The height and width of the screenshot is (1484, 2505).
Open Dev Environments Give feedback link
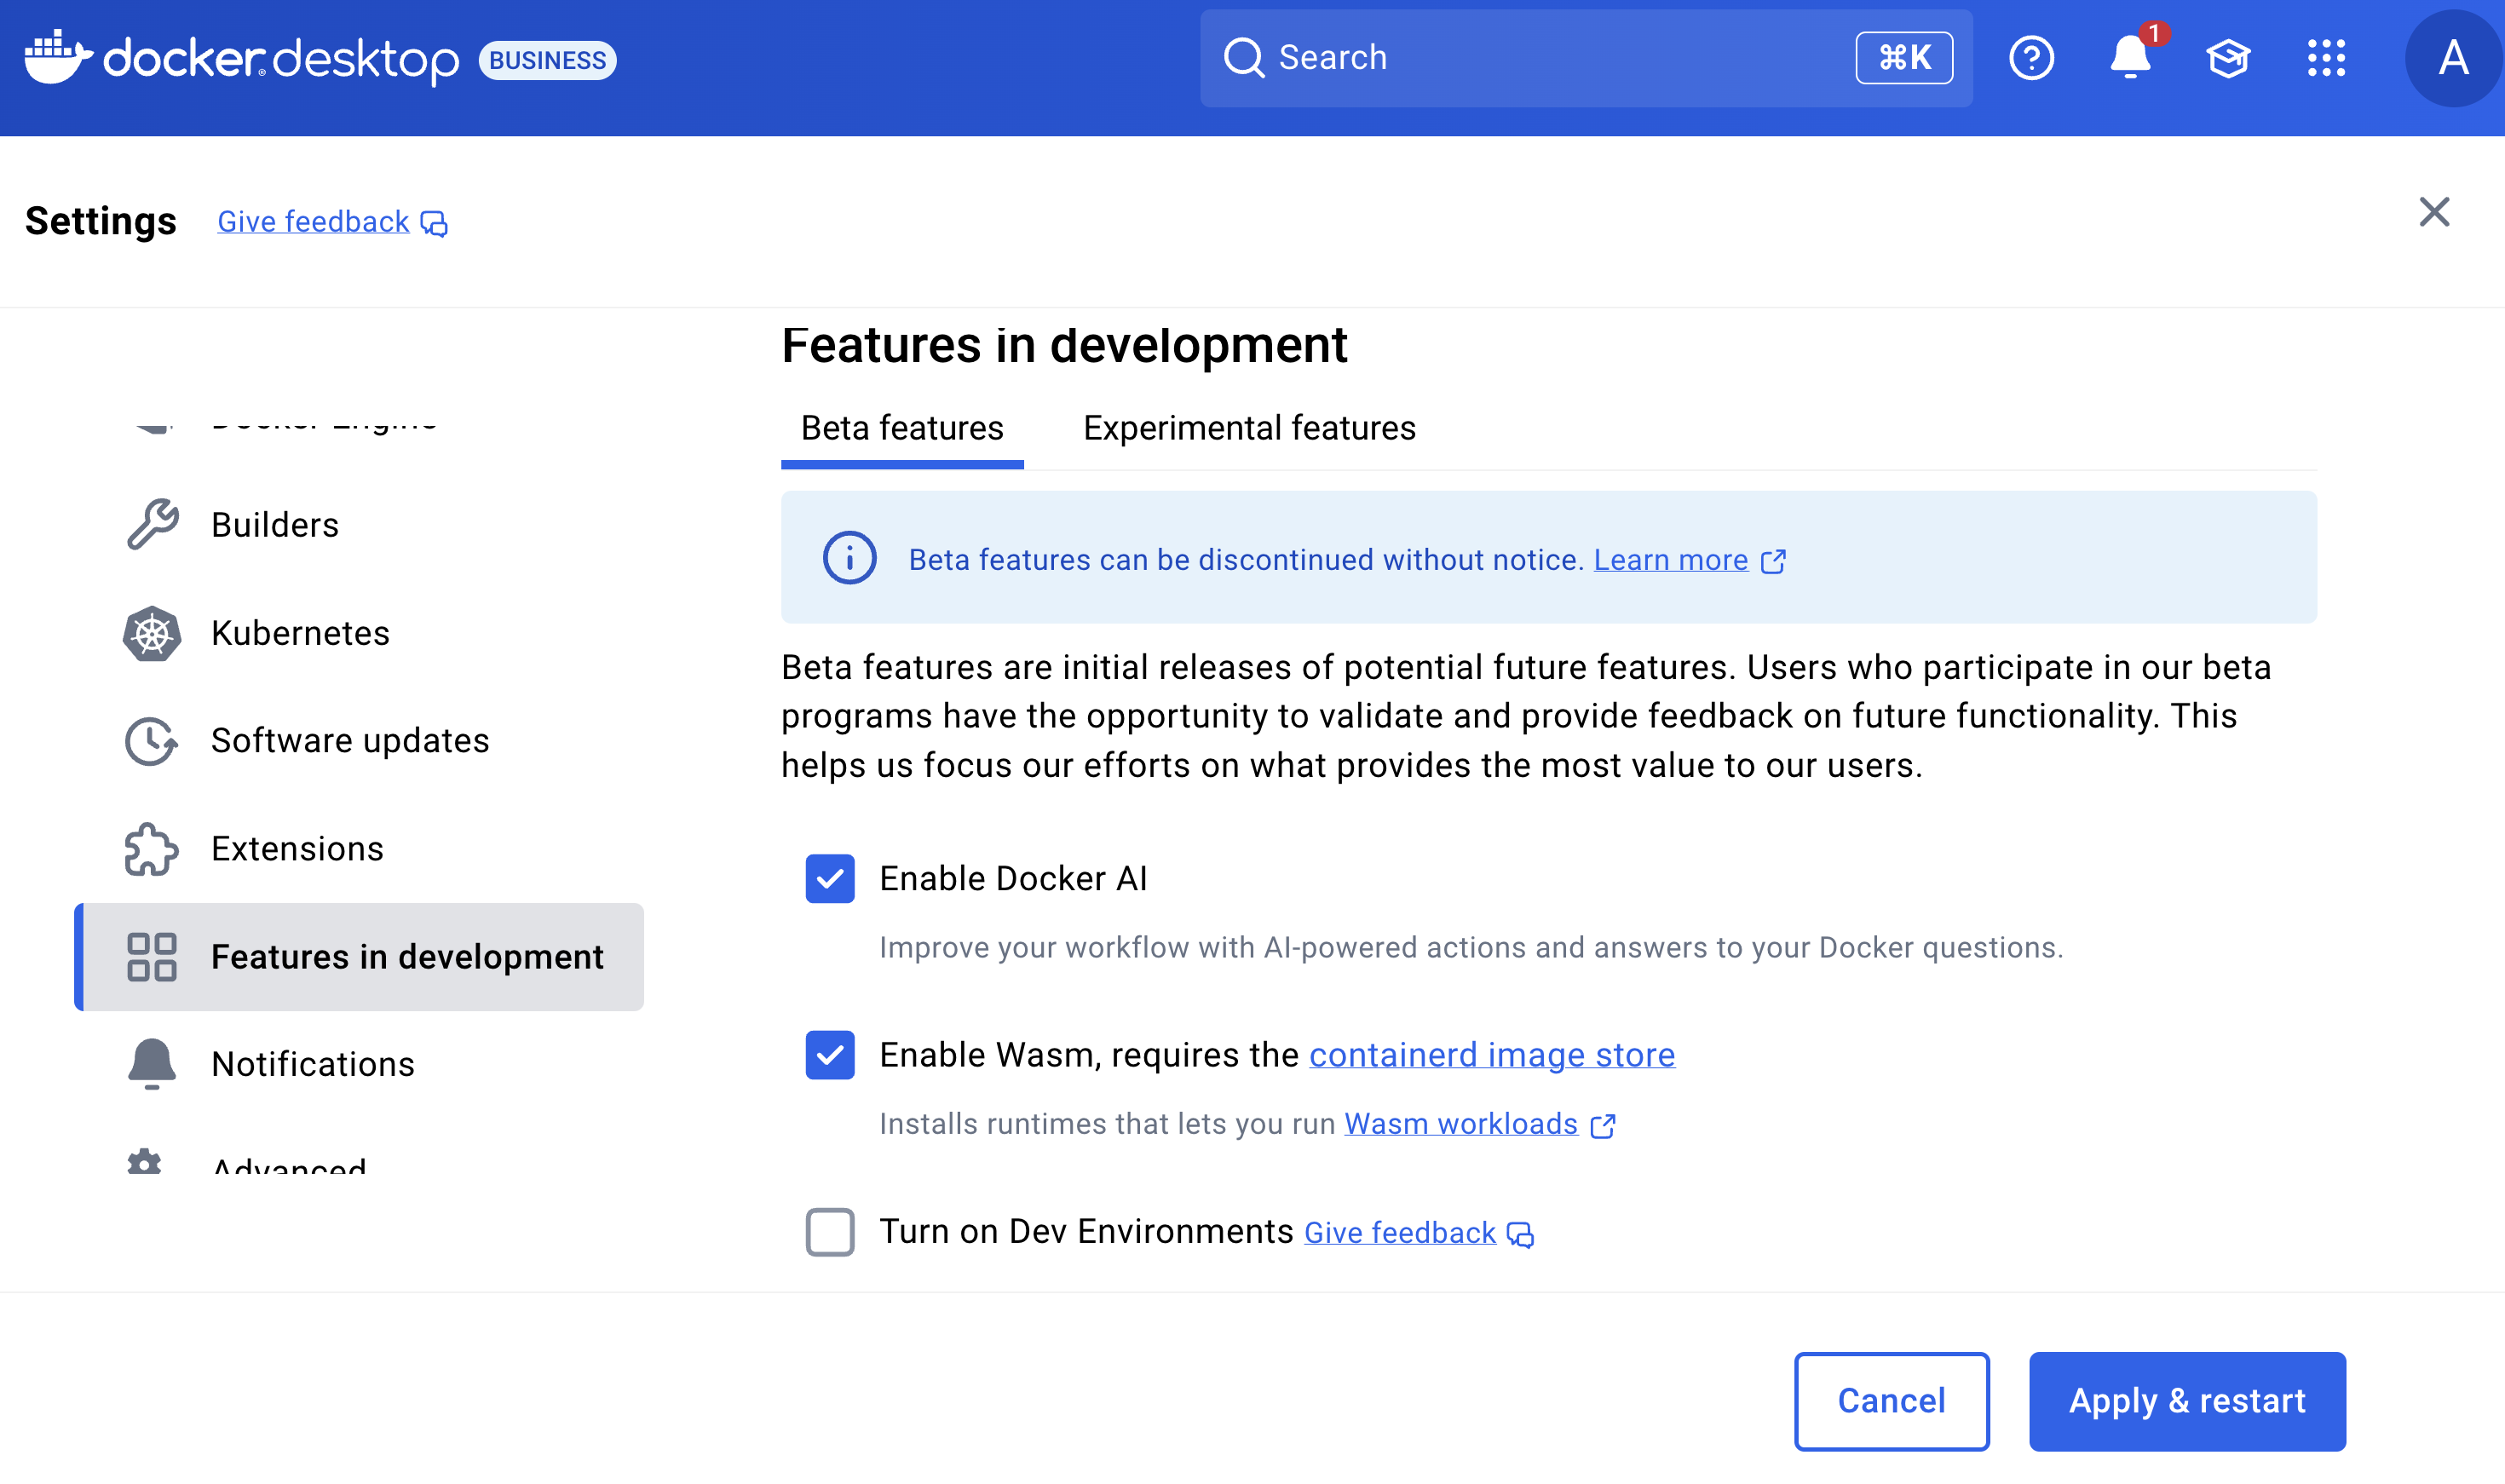coord(1400,1233)
